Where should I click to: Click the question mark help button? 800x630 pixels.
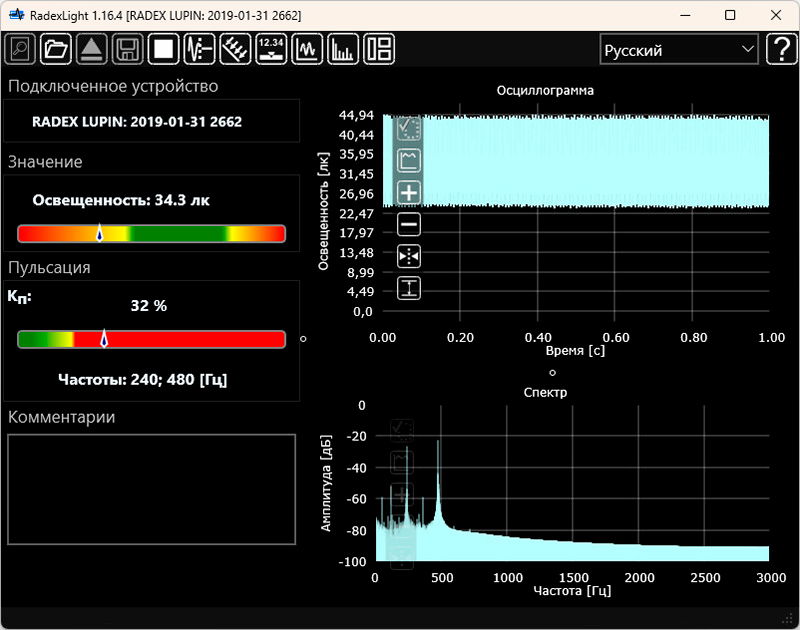coord(780,49)
